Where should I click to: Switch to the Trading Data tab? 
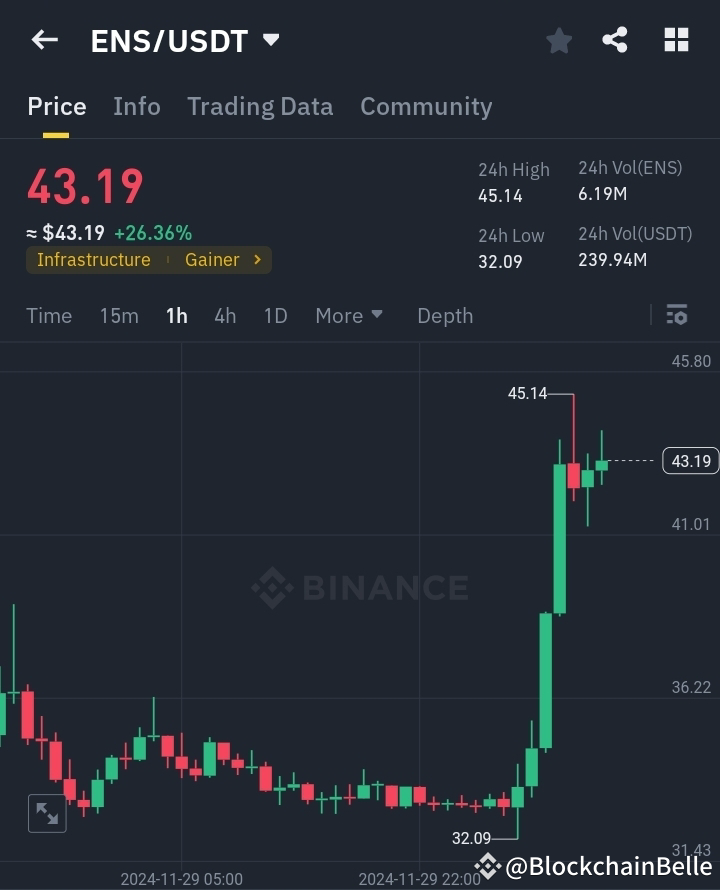click(260, 106)
